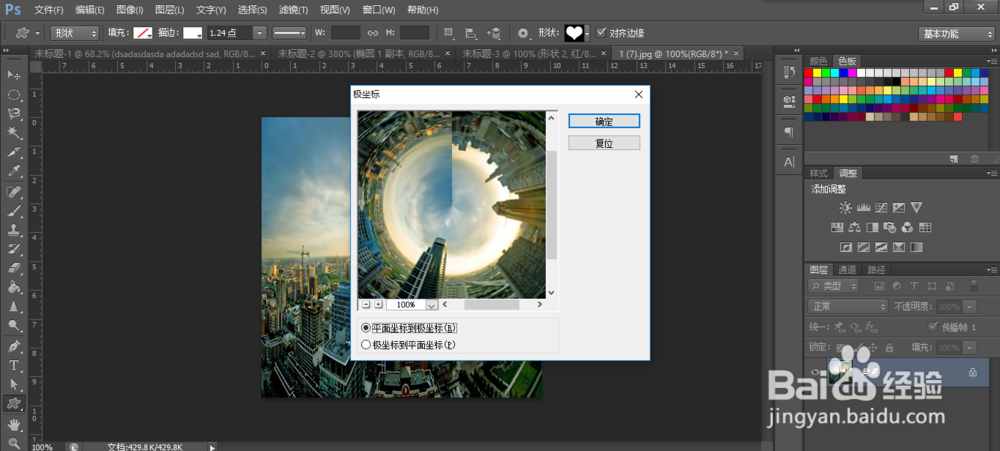Select the Hand tool
The width and height of the screenshot is (1000, 451).
click(x=13, y=424)
